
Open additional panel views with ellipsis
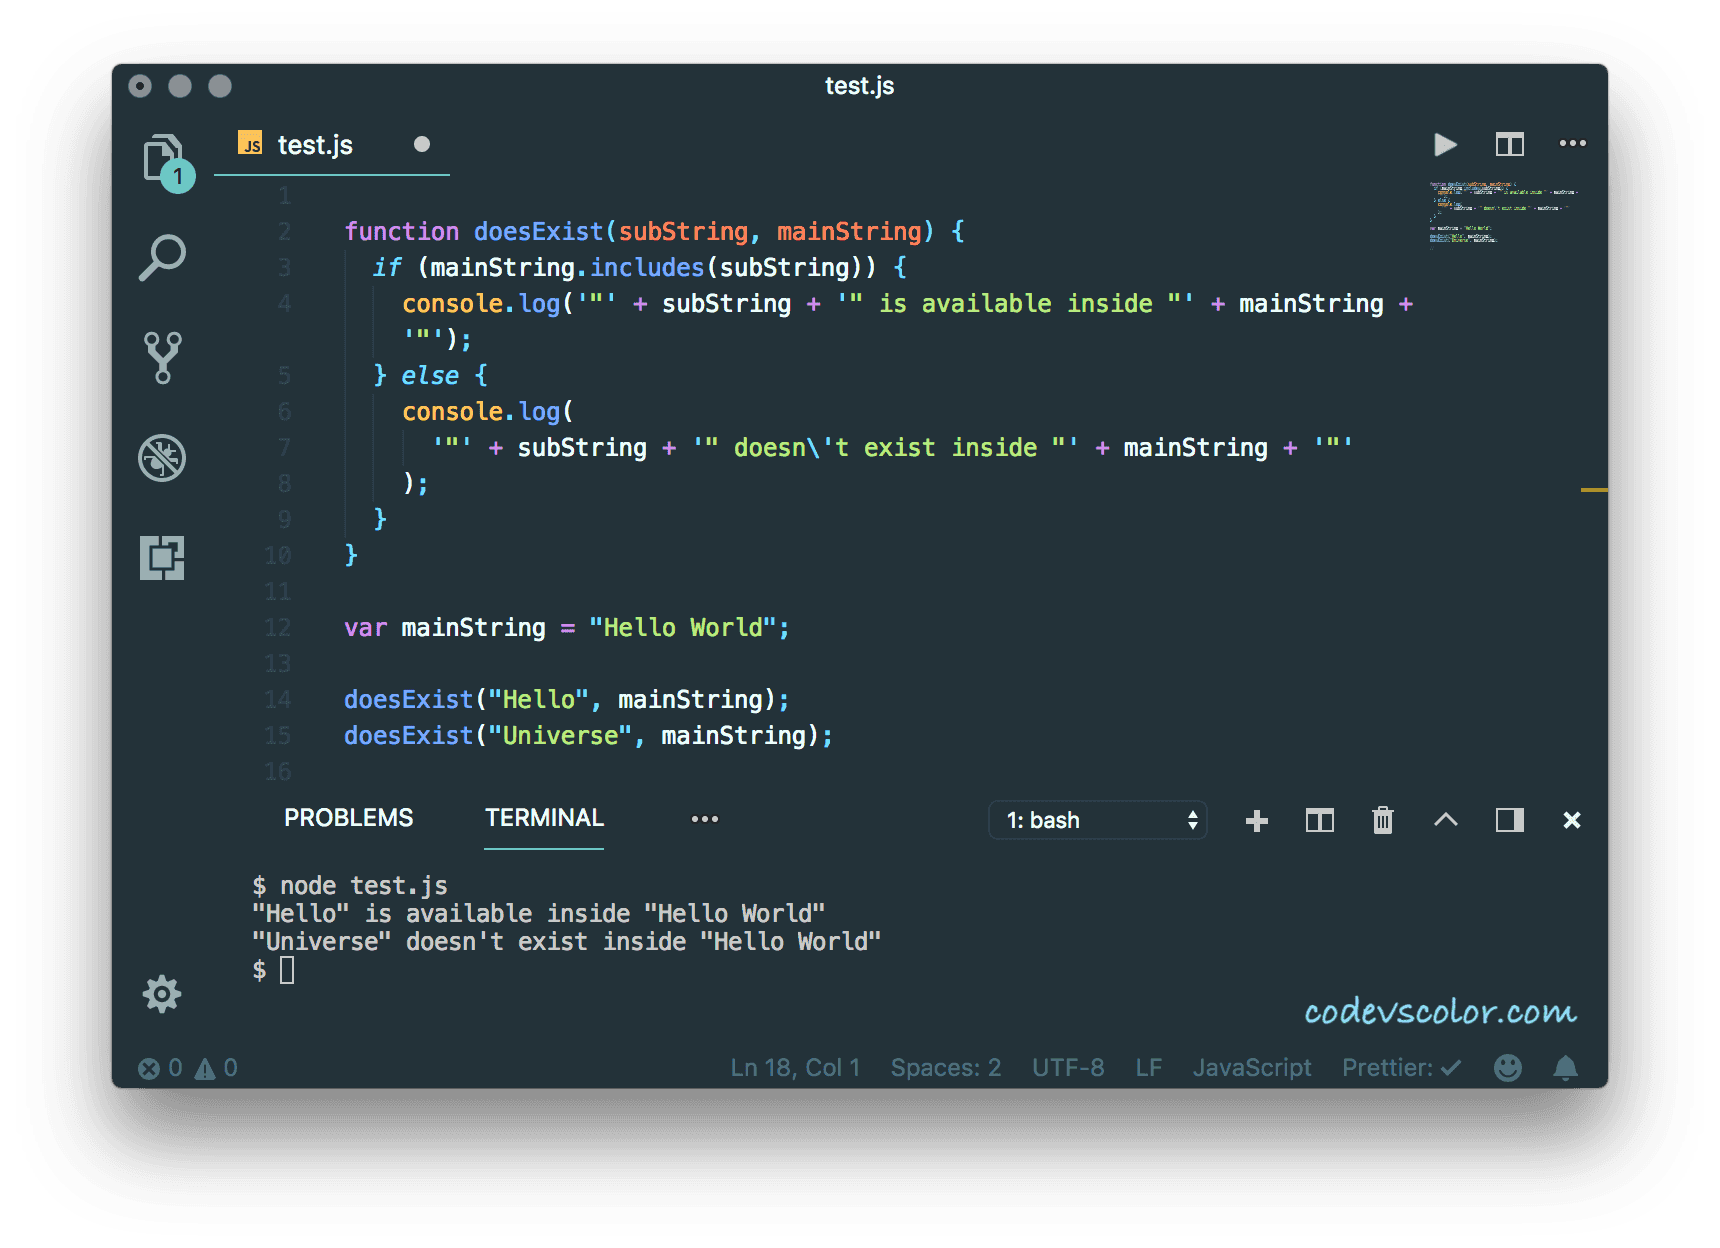705,819
